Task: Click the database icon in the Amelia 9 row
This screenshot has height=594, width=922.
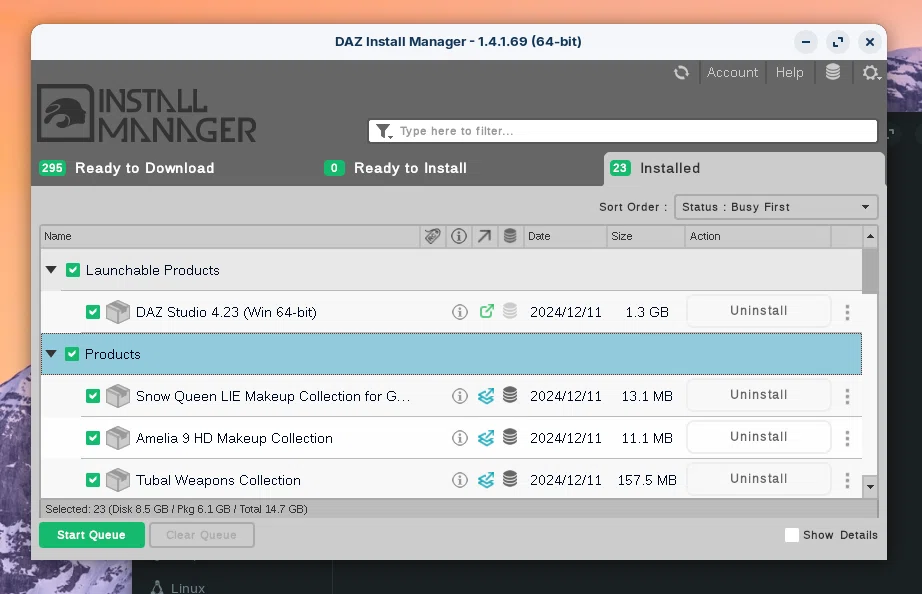Action: point(510,437)
